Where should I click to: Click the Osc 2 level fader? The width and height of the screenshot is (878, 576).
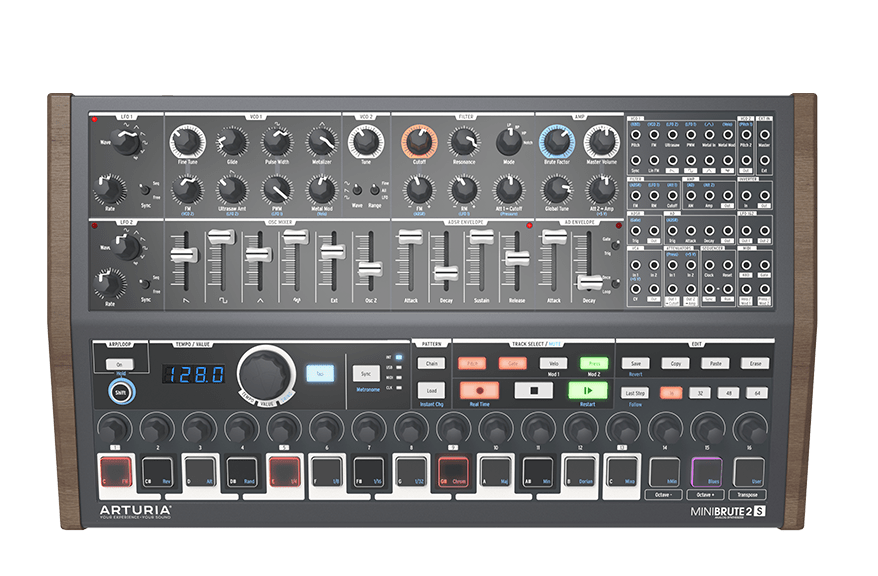[370, 269]
